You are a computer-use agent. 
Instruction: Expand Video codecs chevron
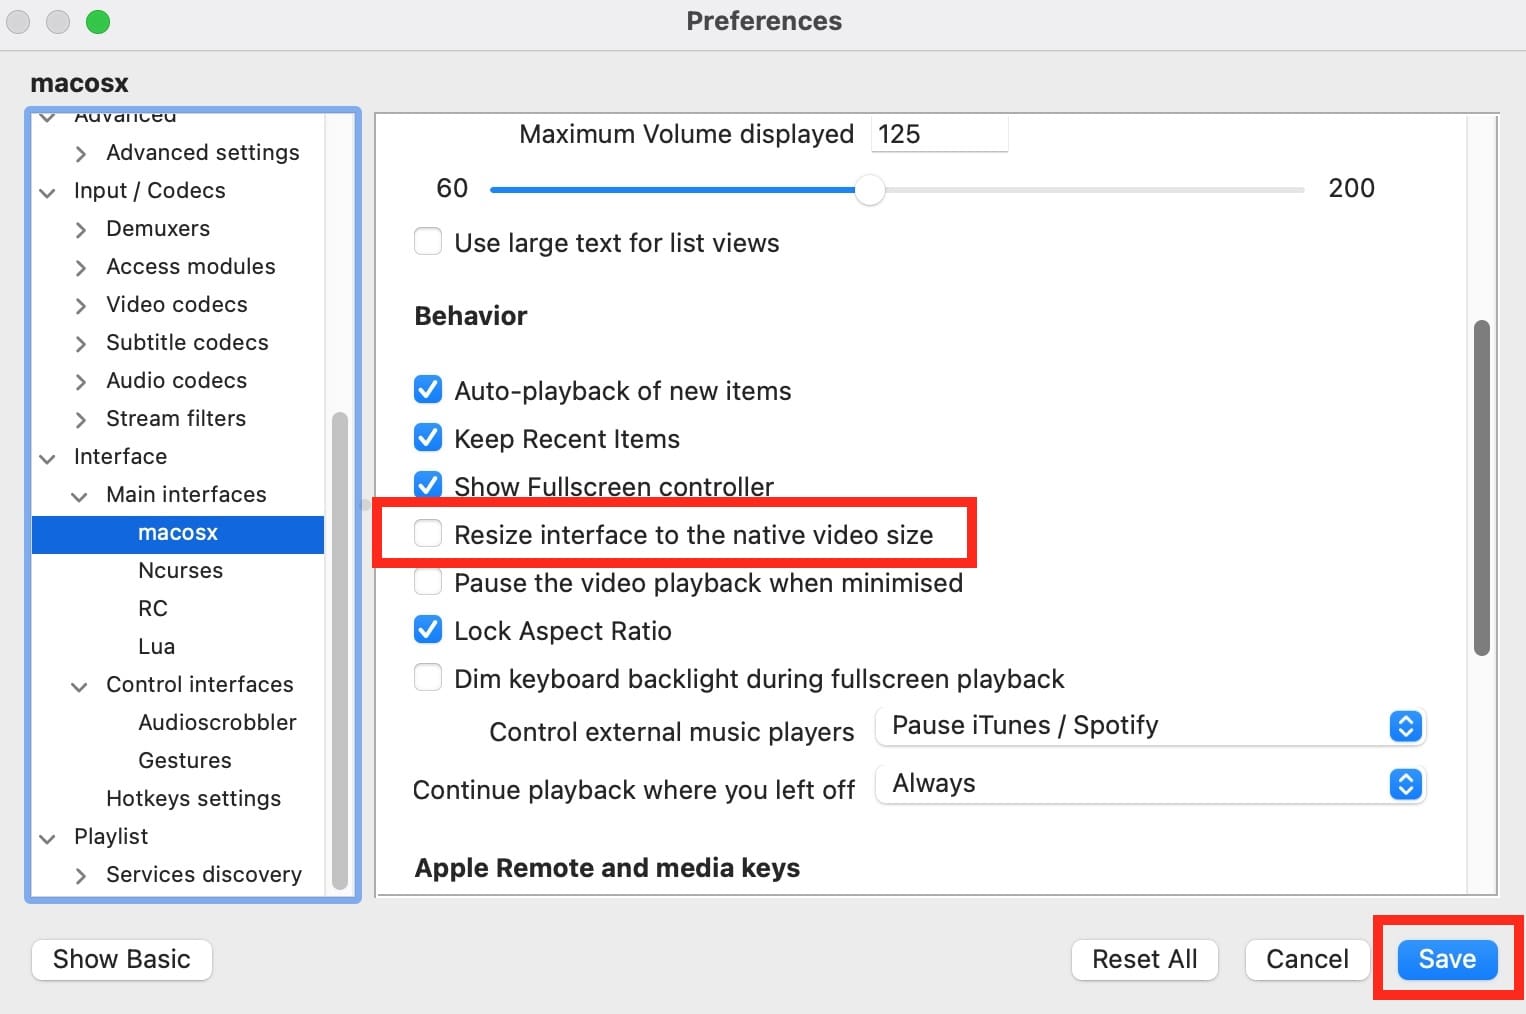(x=81, y=306)
